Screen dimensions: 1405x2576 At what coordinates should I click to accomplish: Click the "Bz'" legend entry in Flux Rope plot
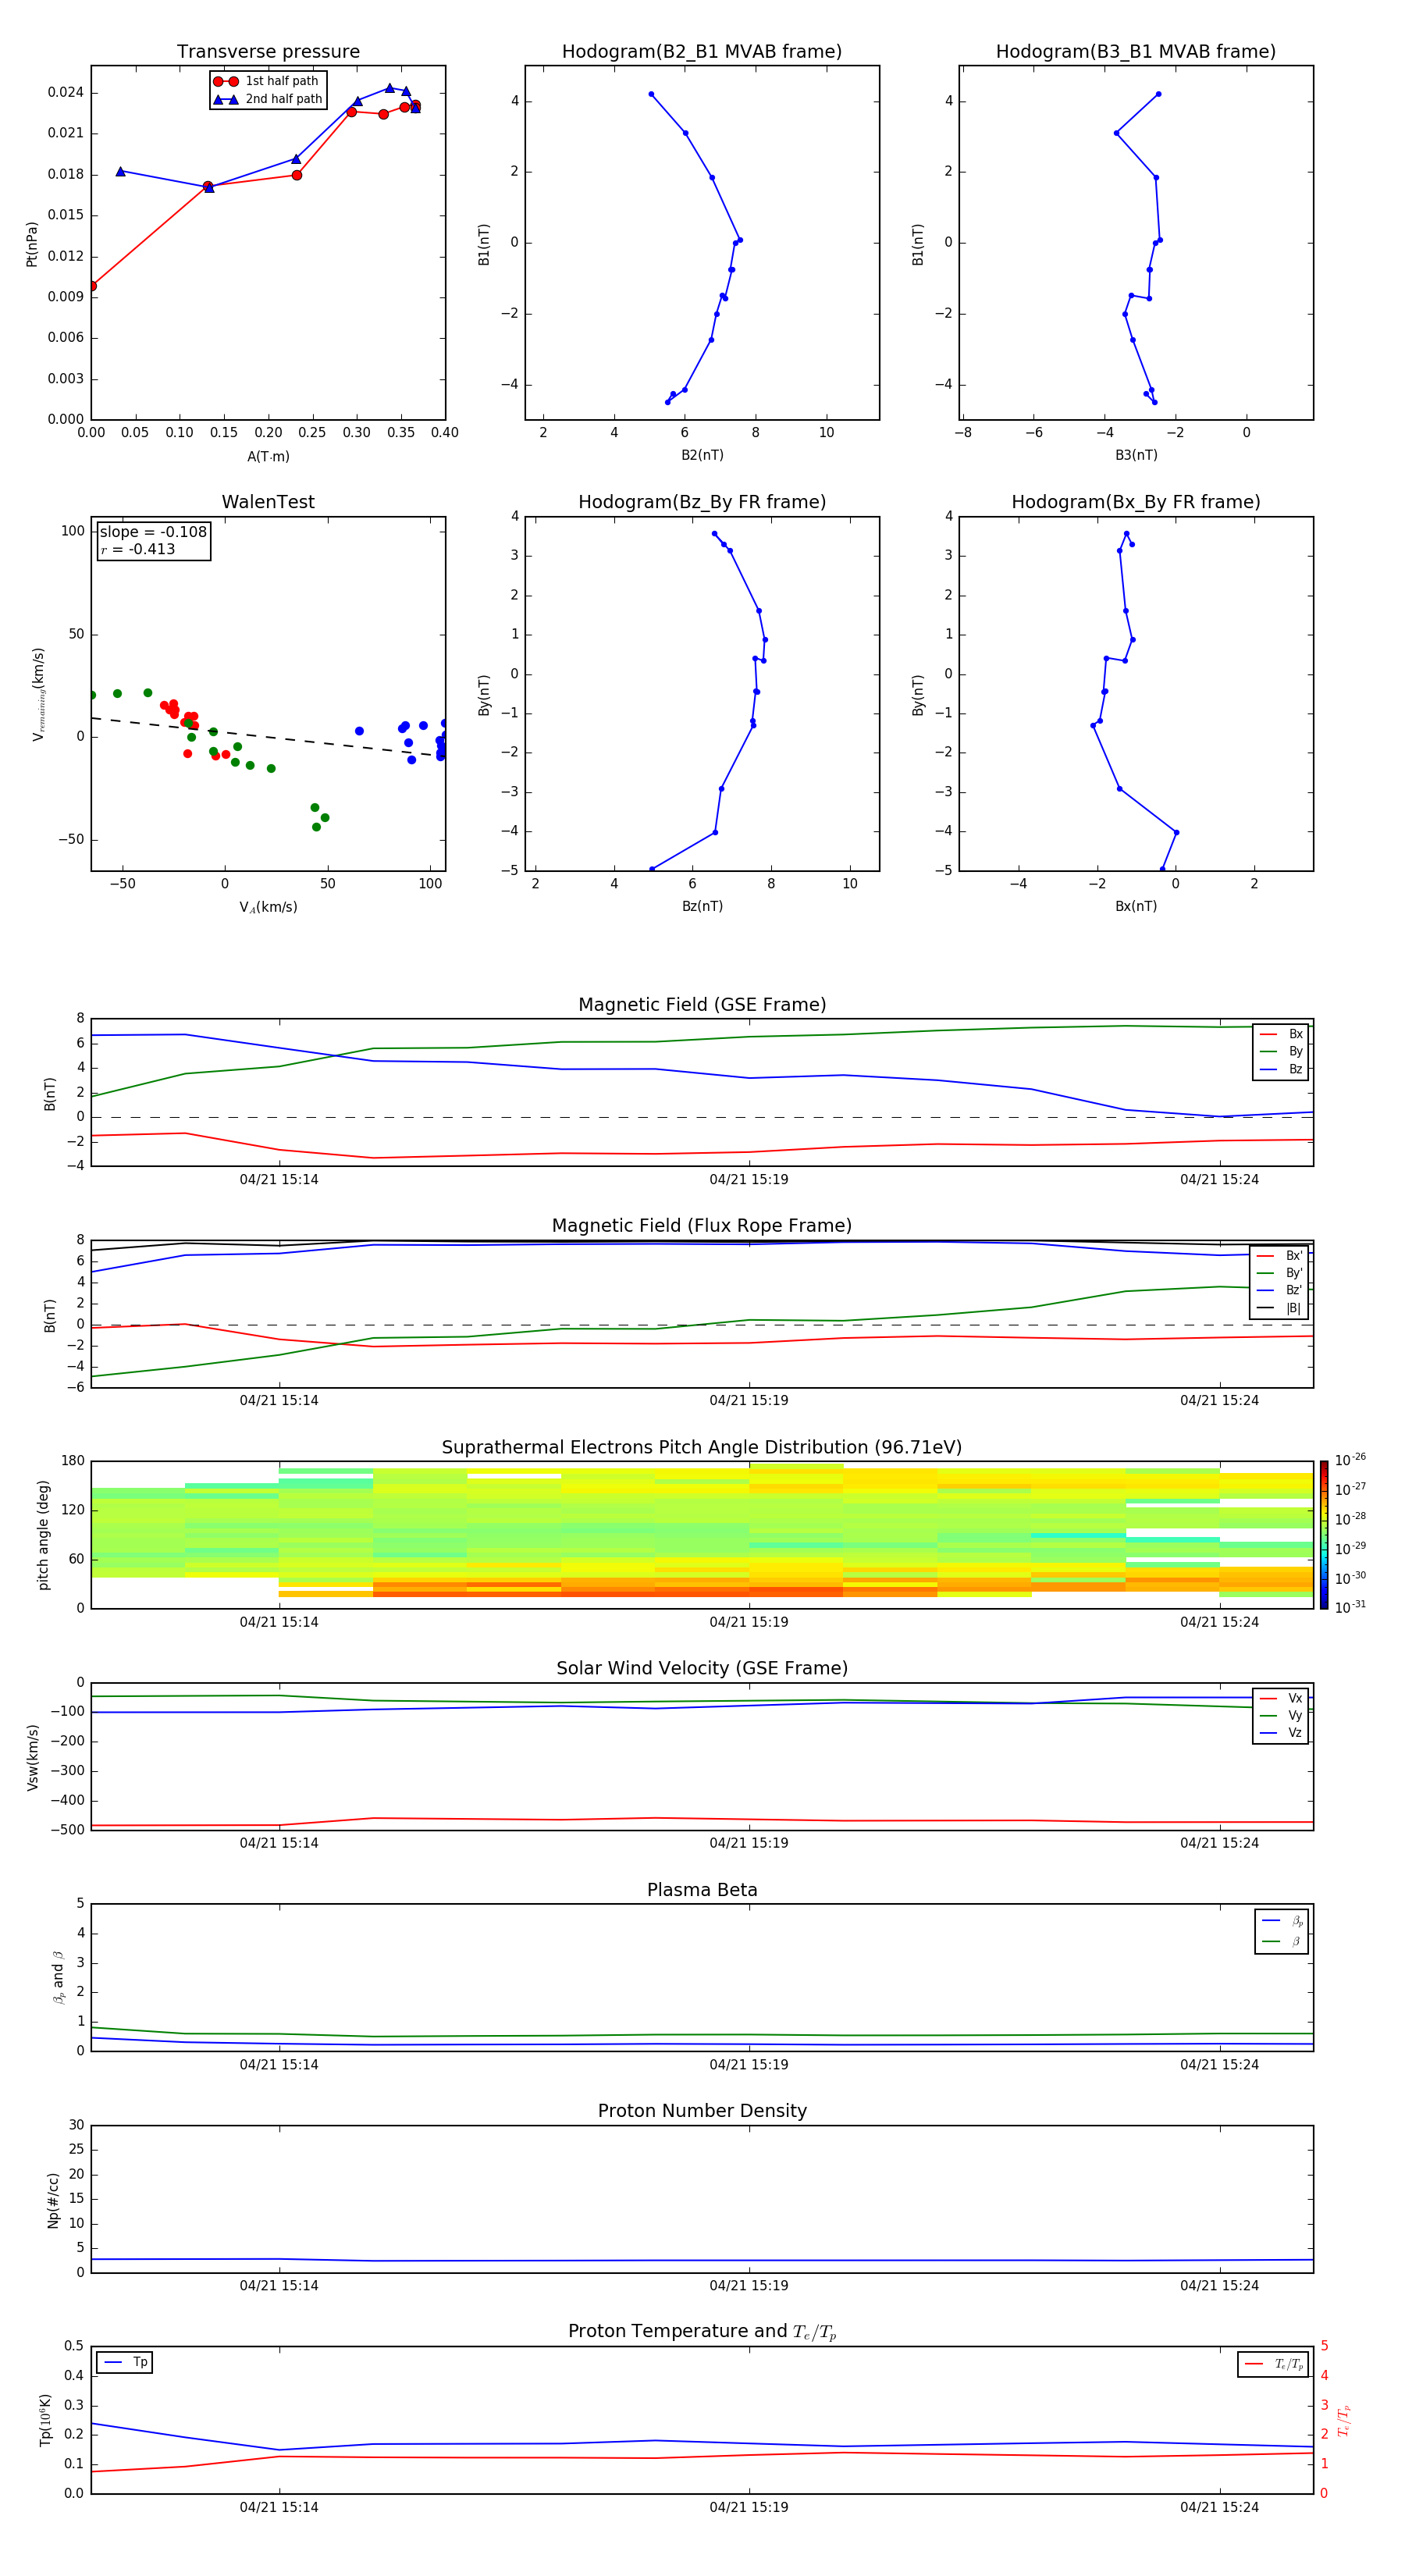[x=1280, y=1290]
